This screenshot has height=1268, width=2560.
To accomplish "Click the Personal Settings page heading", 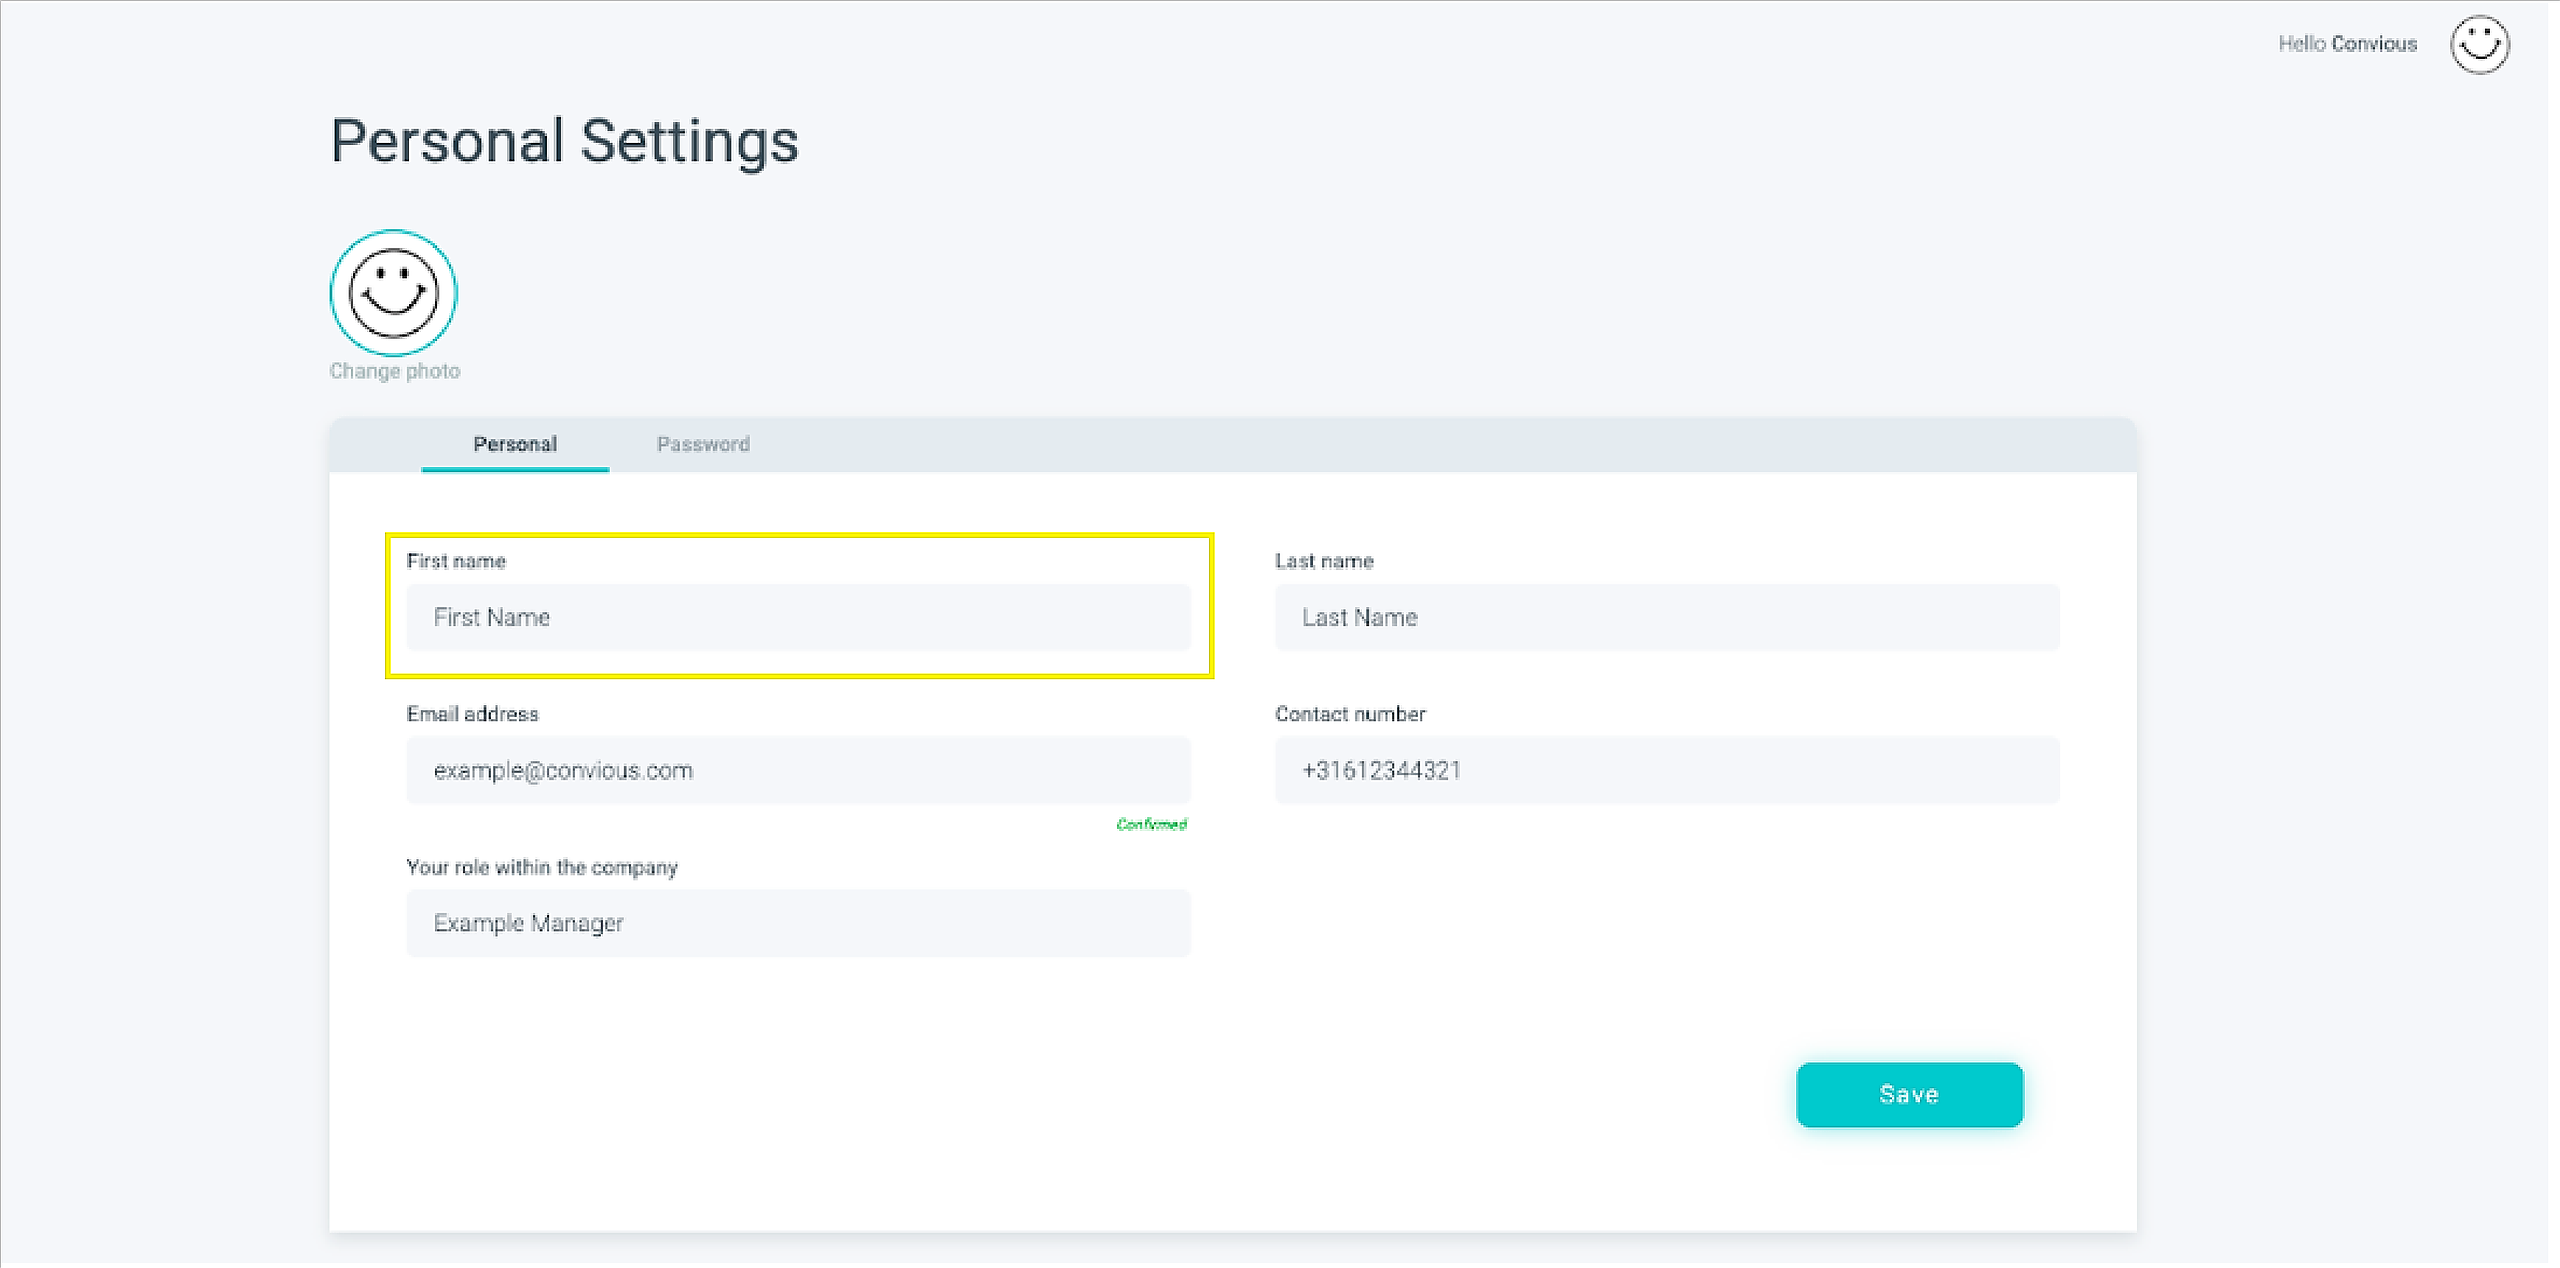I will pyautogui.click(x=564, y=141).
